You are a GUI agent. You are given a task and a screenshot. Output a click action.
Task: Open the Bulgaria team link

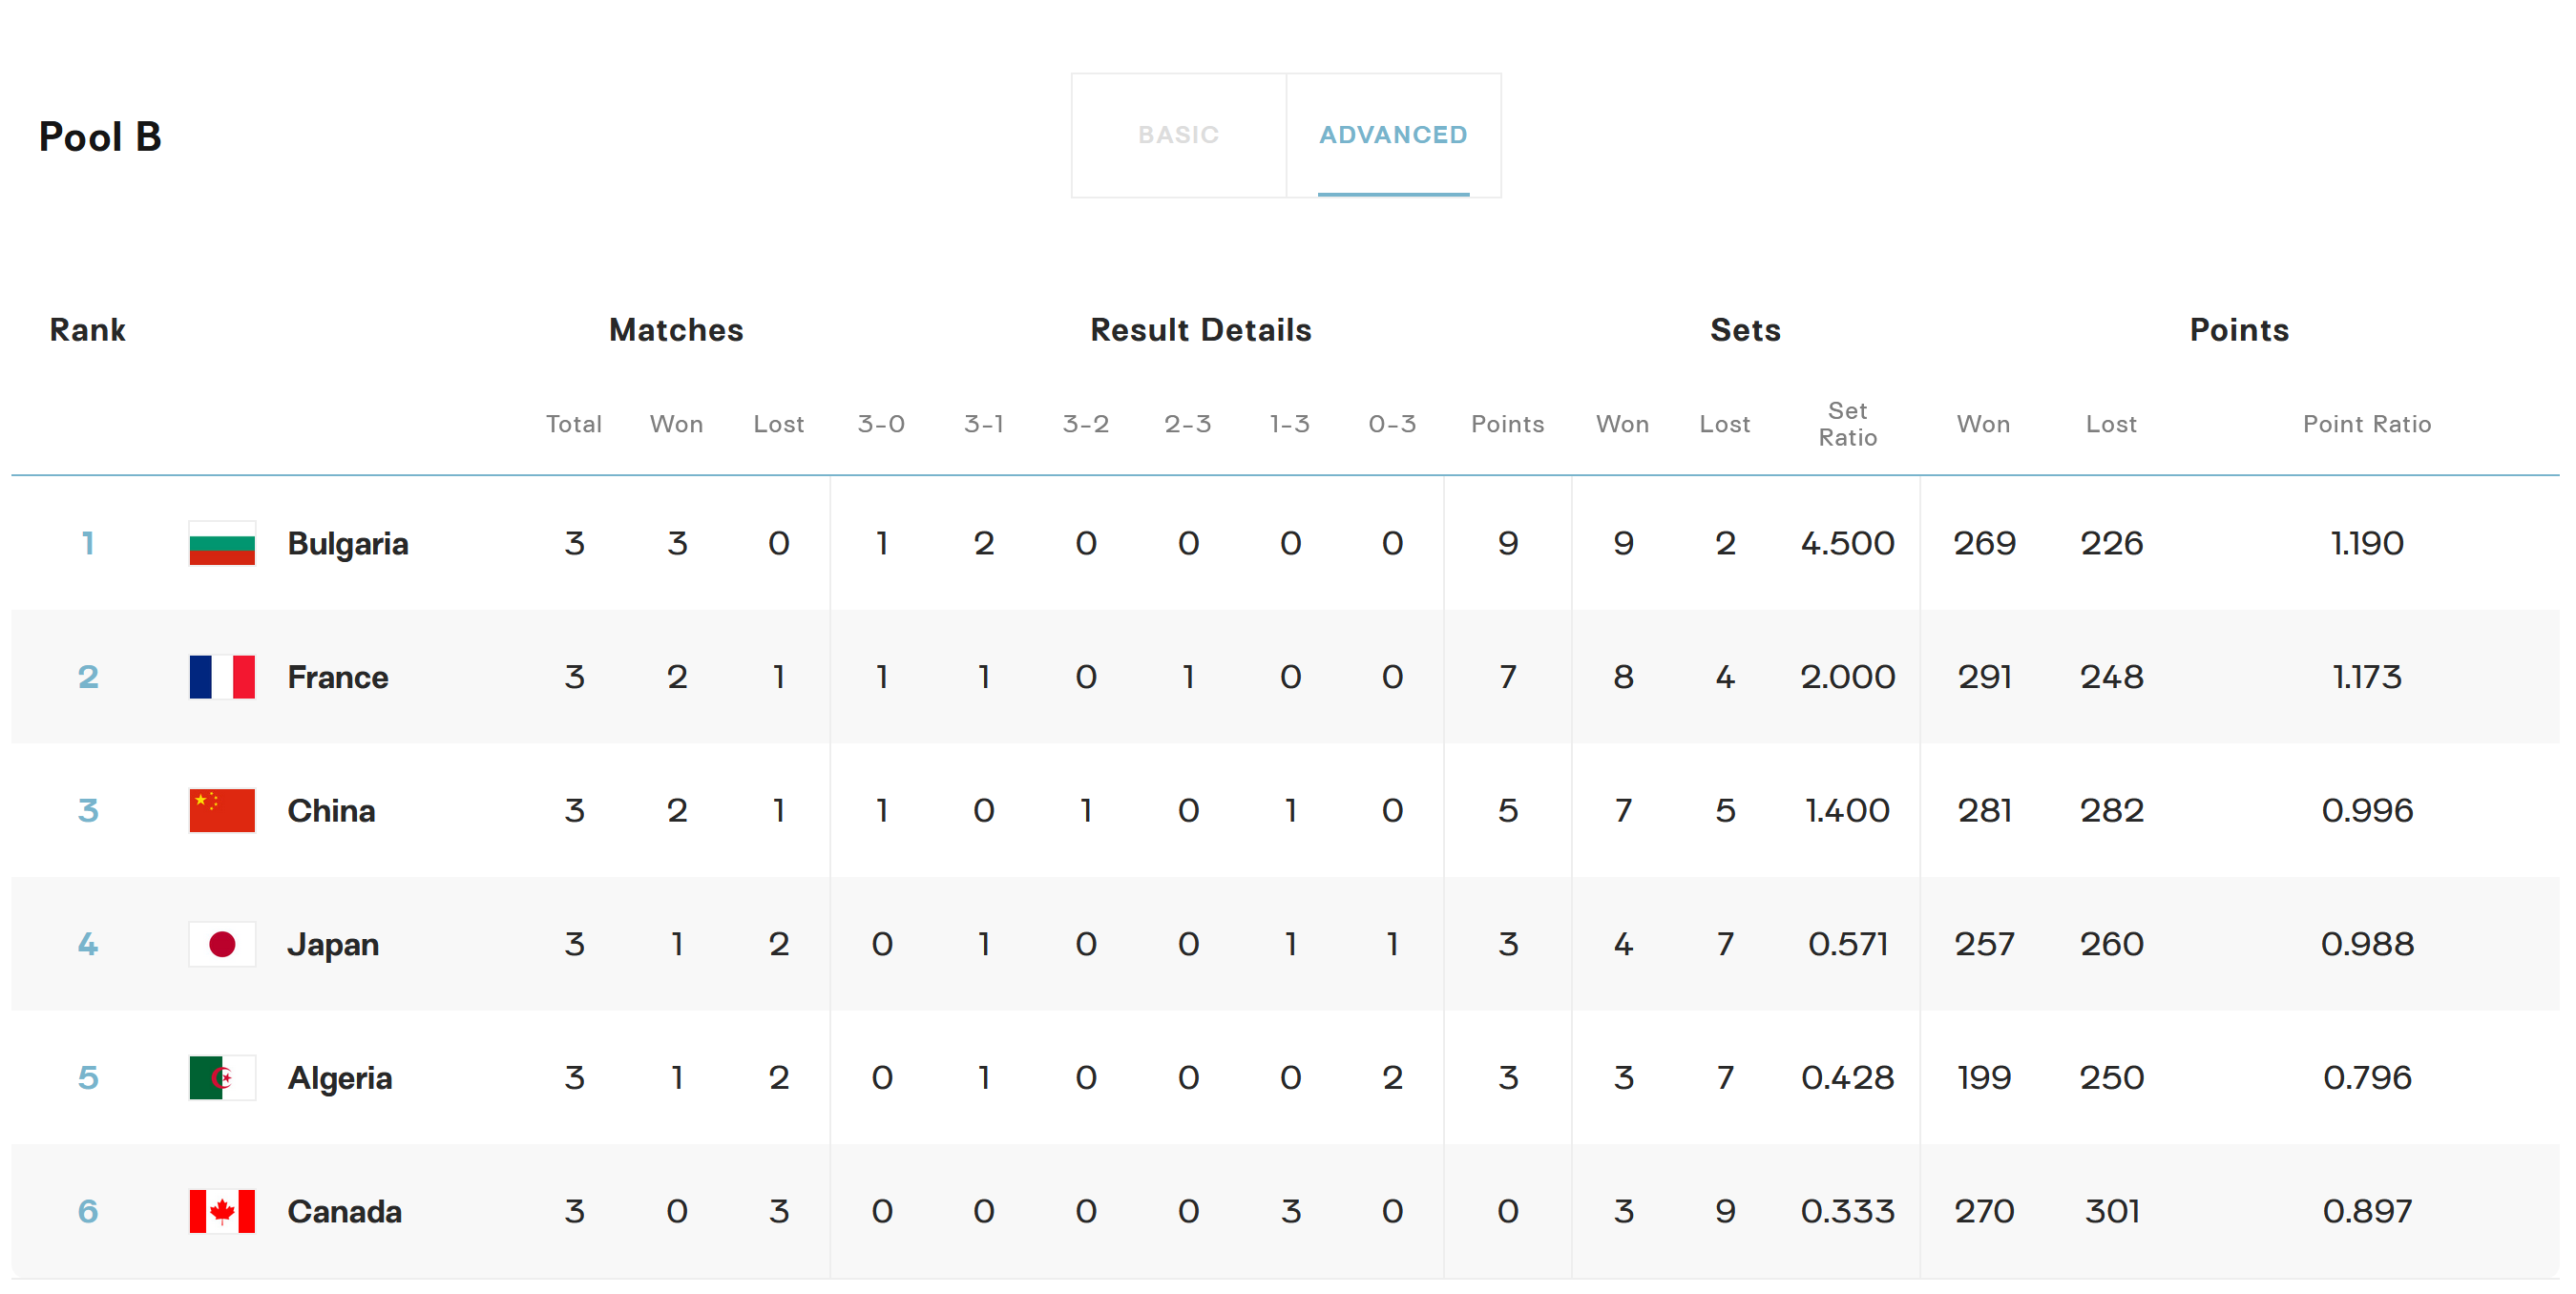coord(348,543)
